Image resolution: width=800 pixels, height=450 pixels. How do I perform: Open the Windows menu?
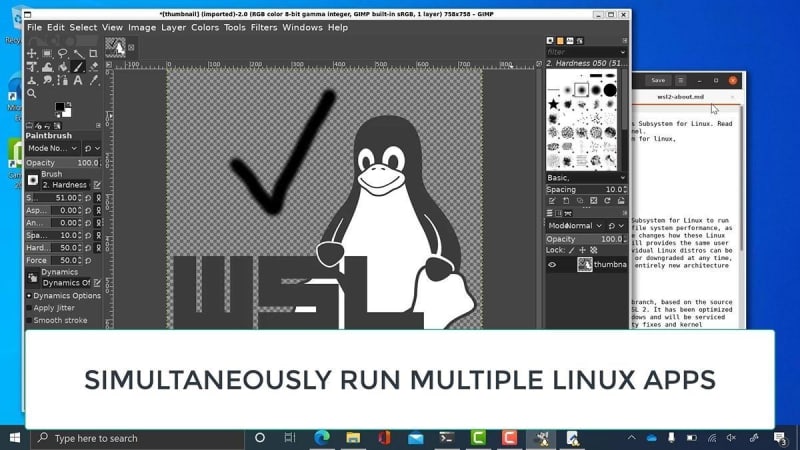click(303, 28)
